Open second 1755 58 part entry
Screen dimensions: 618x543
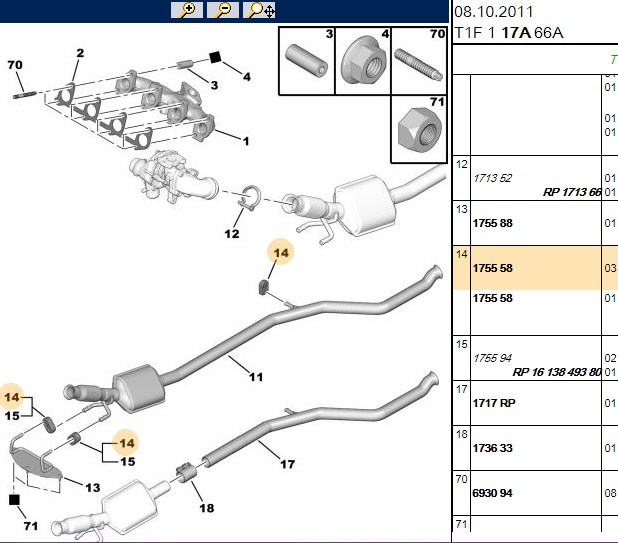click(493, 298)
